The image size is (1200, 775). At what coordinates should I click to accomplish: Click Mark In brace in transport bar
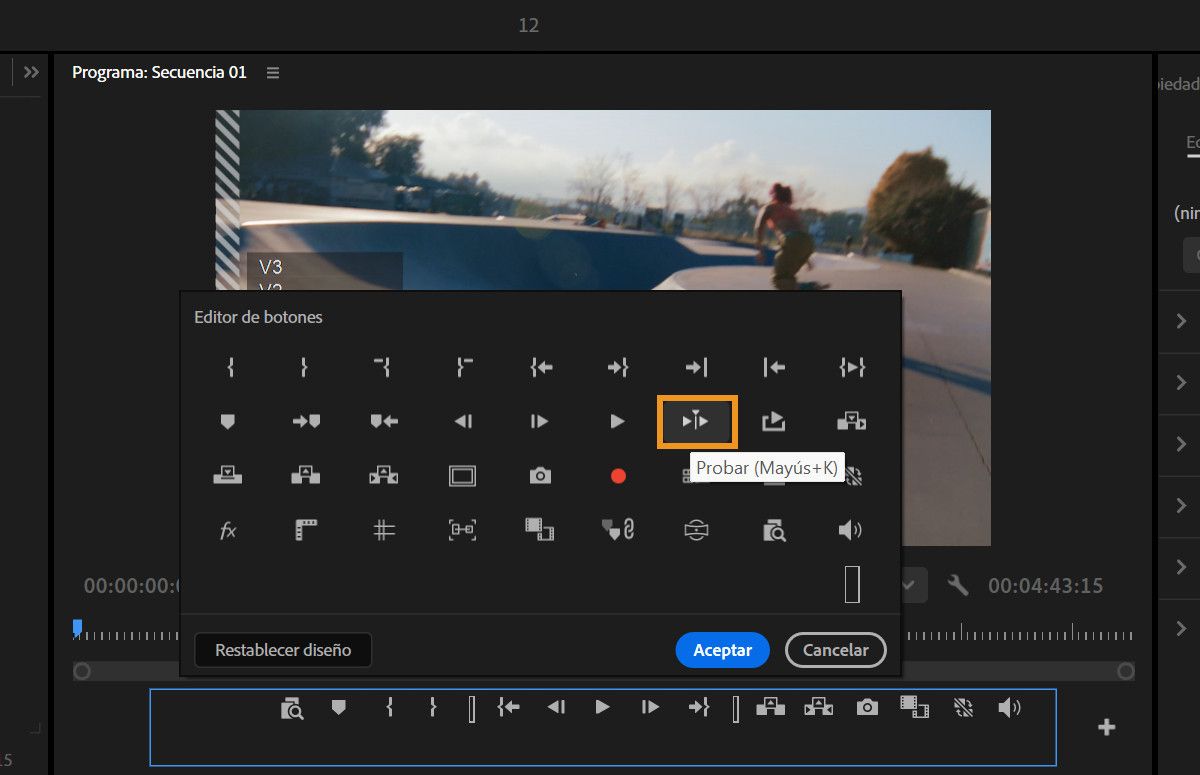[389, 708]
